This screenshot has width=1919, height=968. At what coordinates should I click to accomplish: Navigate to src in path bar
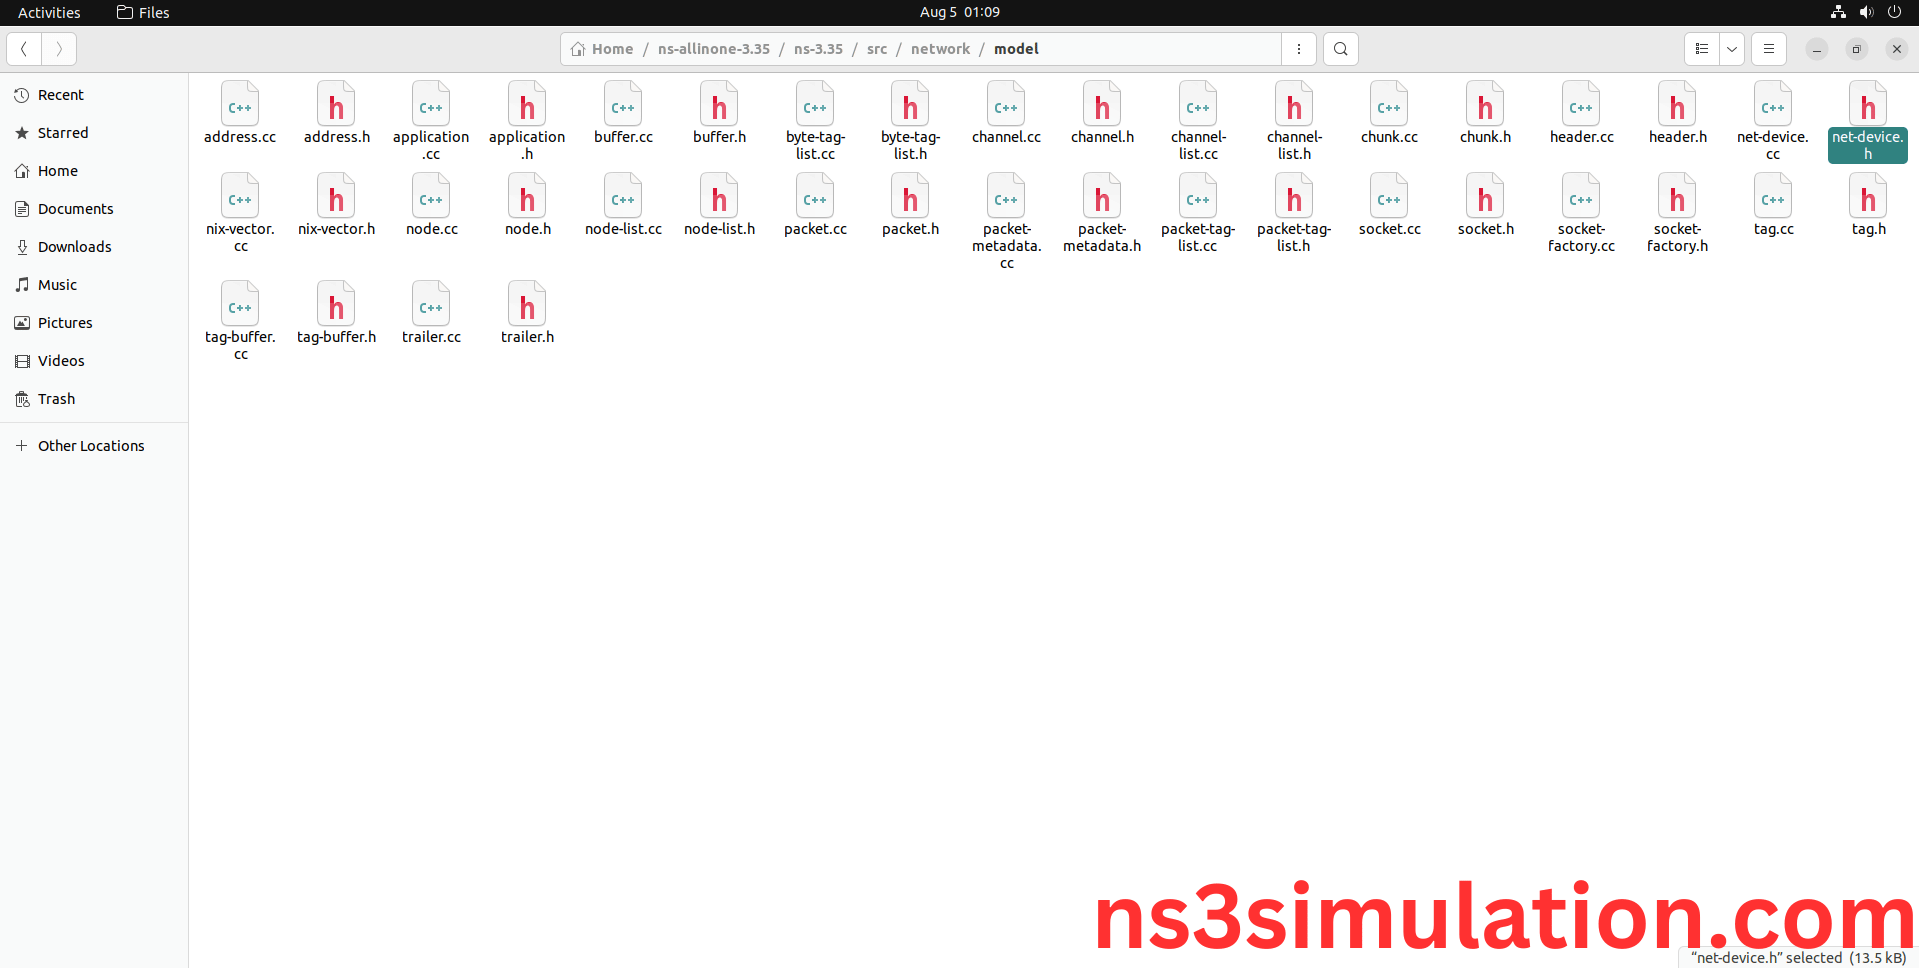(877, 49)
